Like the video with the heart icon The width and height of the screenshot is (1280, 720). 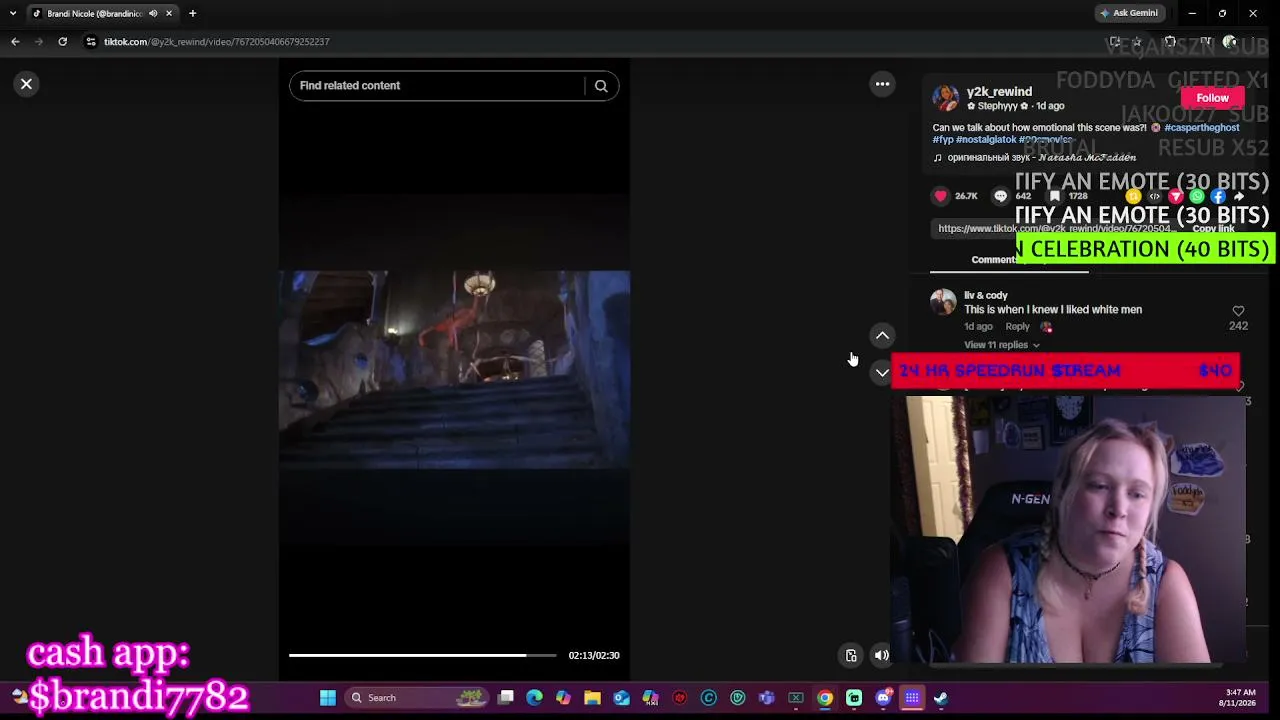(941, 196)
